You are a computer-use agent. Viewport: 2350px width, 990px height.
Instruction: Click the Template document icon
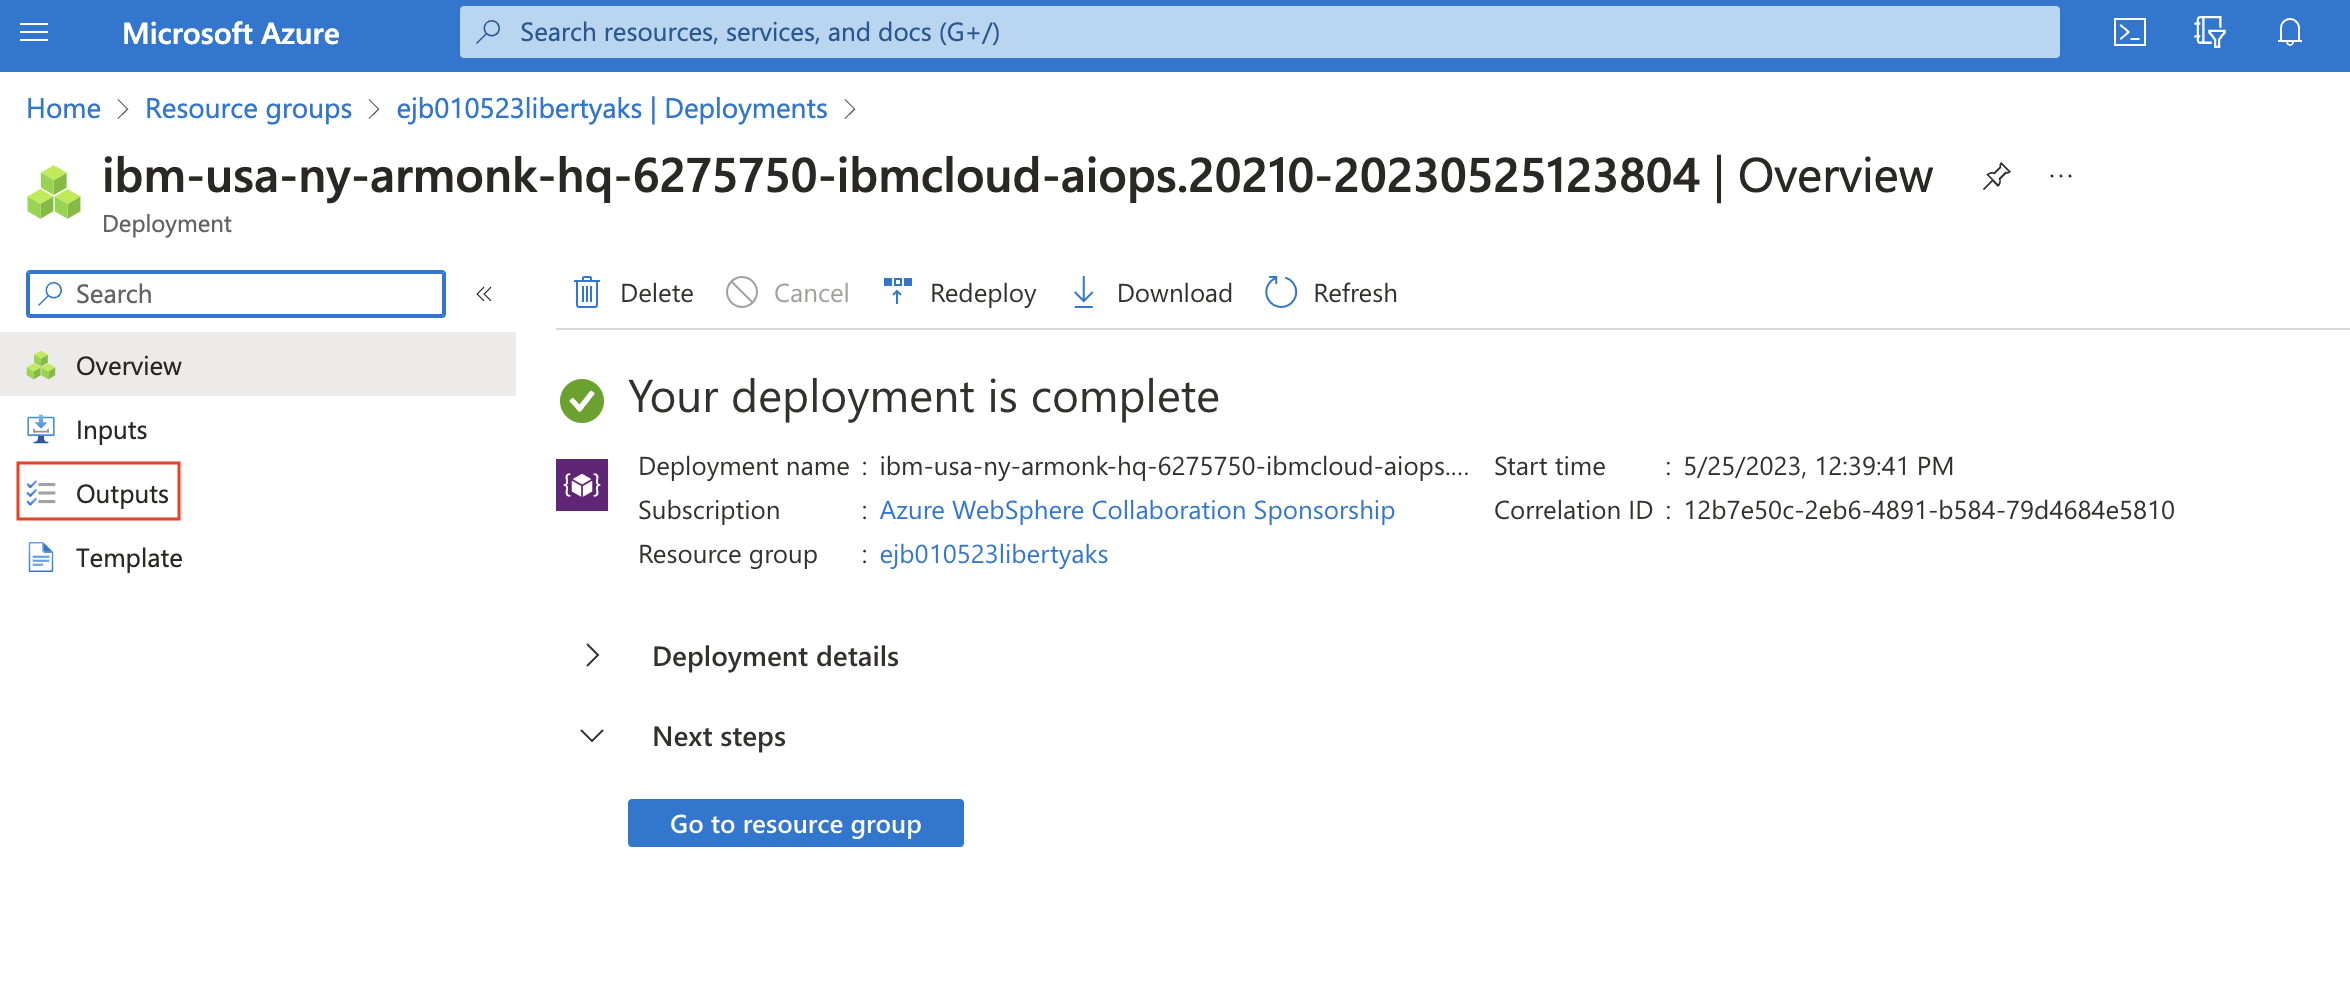coord(41,558)
